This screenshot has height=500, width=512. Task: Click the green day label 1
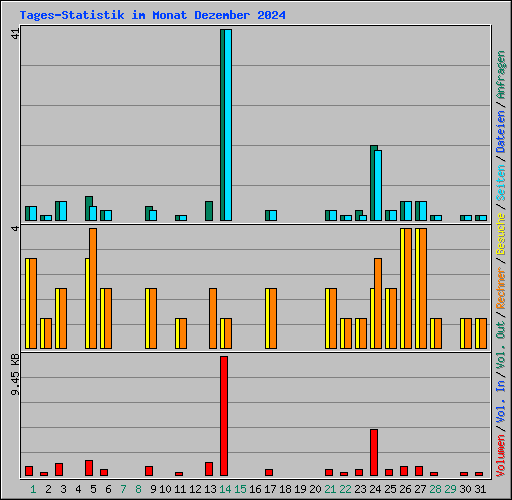tap(33, 489)
